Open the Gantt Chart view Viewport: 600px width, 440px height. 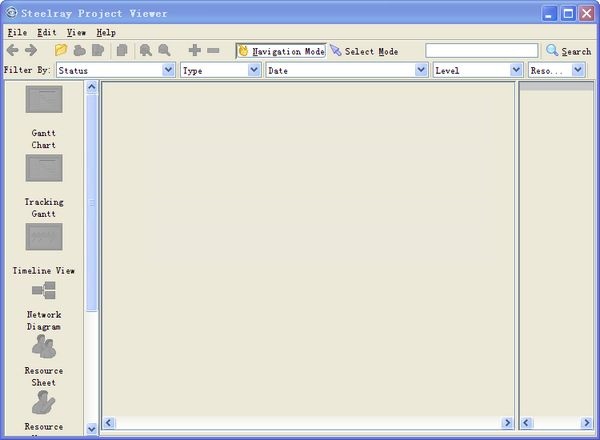coord(43,100)
